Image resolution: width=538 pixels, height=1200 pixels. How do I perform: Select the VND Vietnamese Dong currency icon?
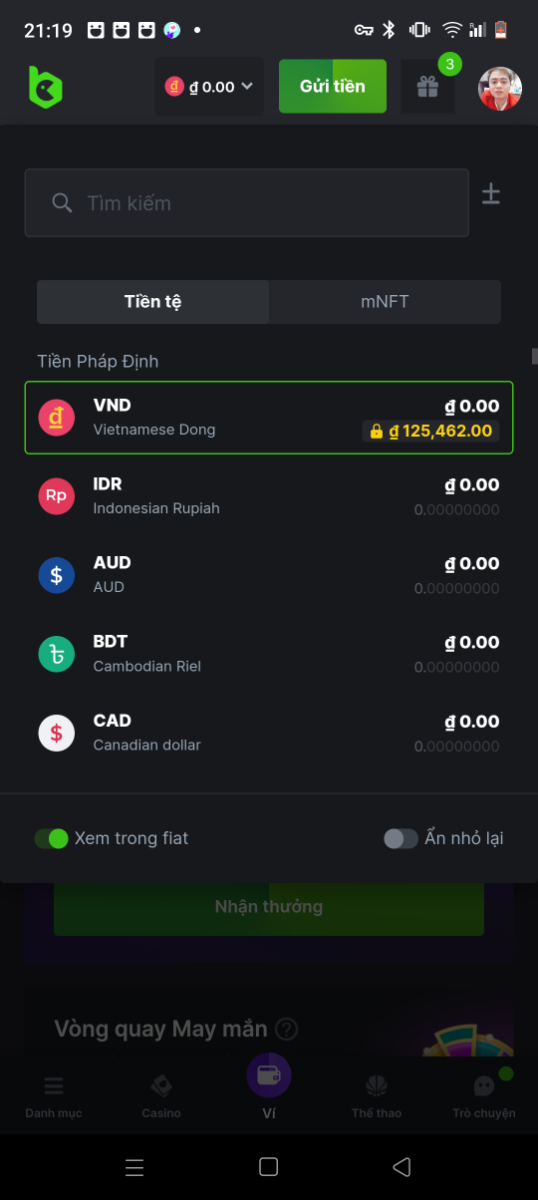[x=56, y=417]
